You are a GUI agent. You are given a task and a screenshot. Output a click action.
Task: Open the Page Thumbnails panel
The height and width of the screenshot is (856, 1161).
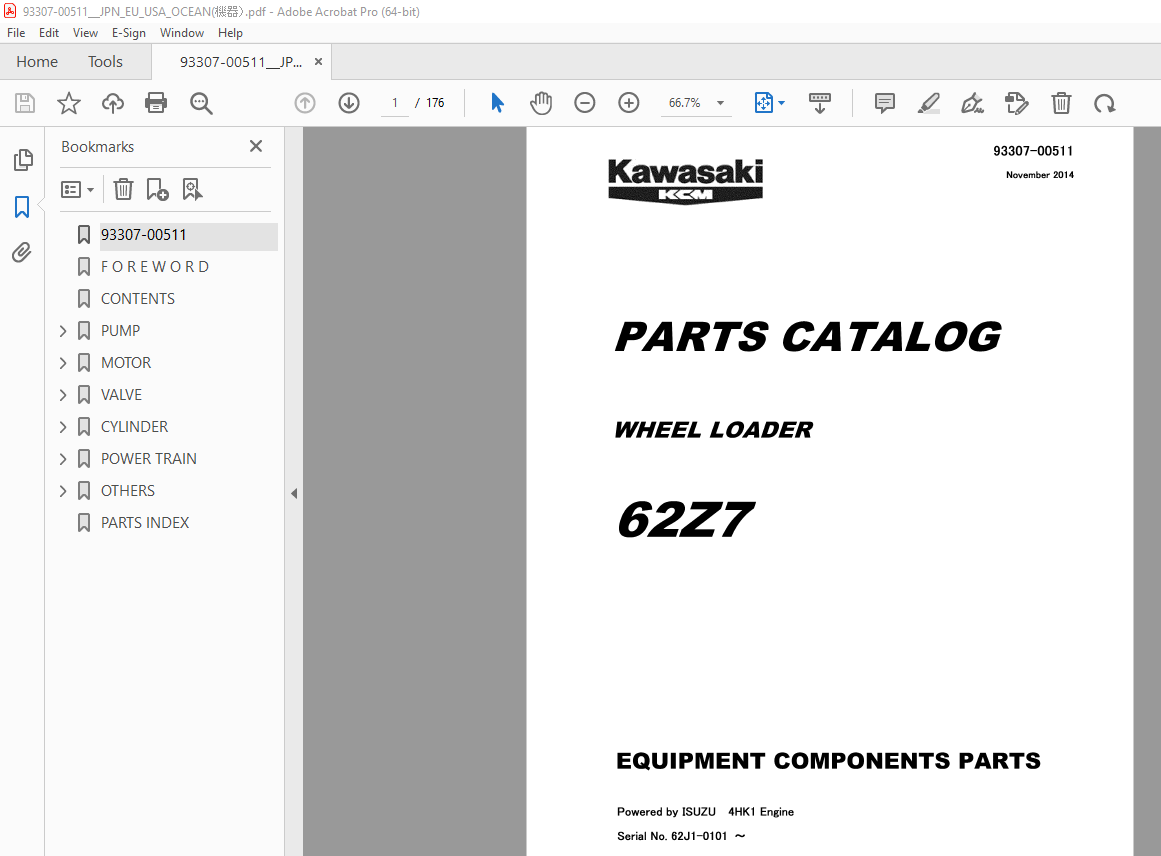(x=23, y=160)
